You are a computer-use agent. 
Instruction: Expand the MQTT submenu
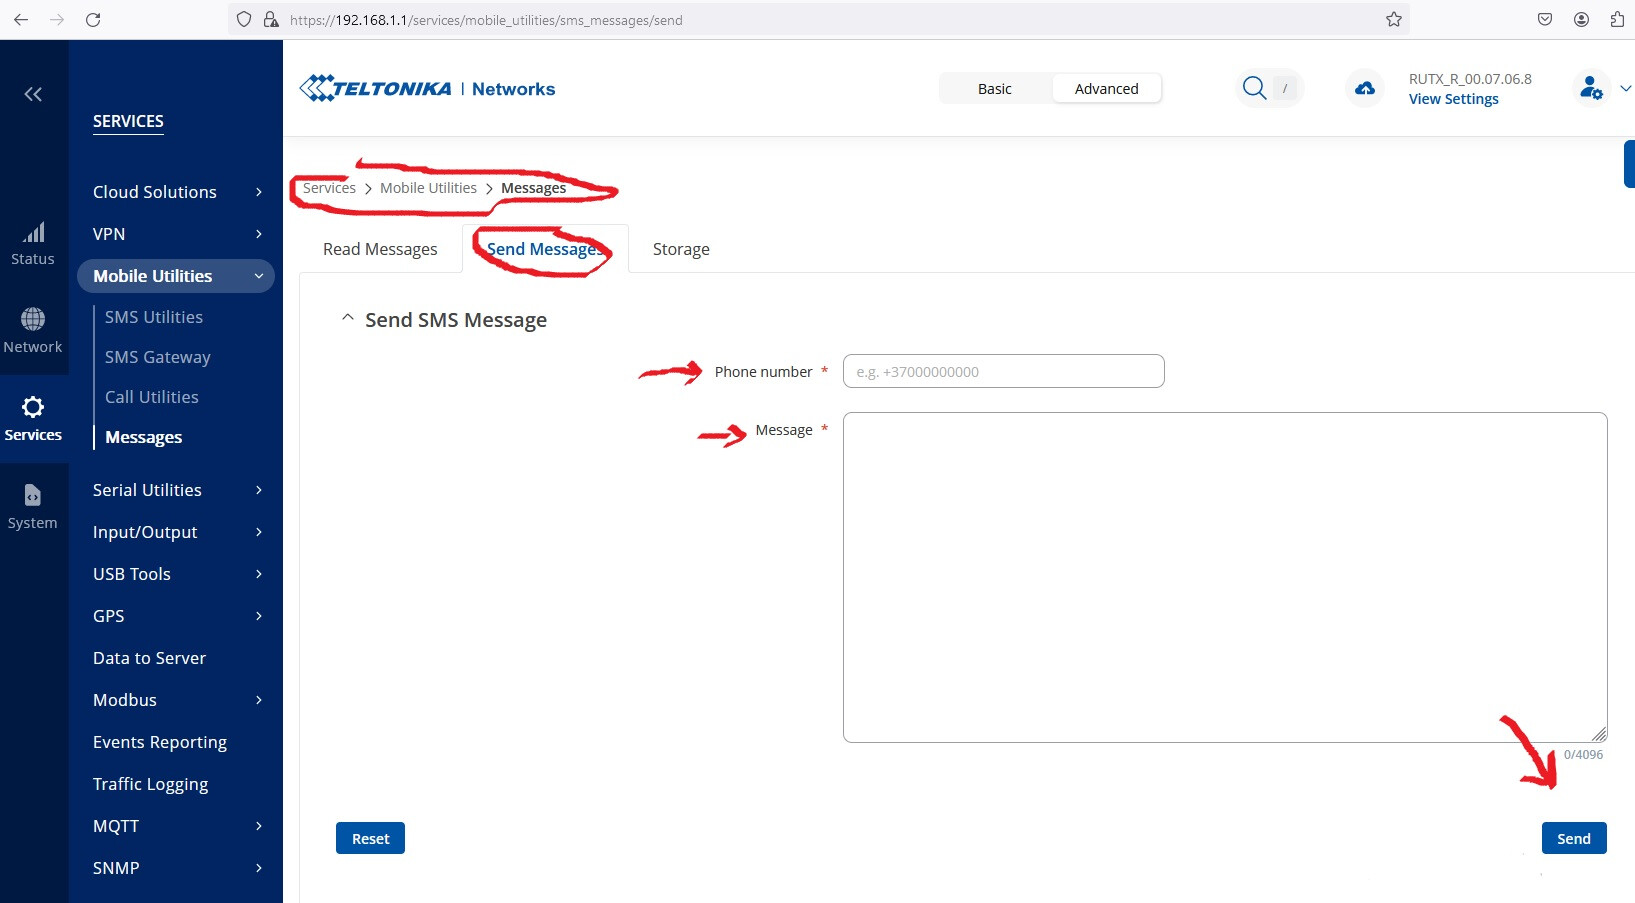259,826
